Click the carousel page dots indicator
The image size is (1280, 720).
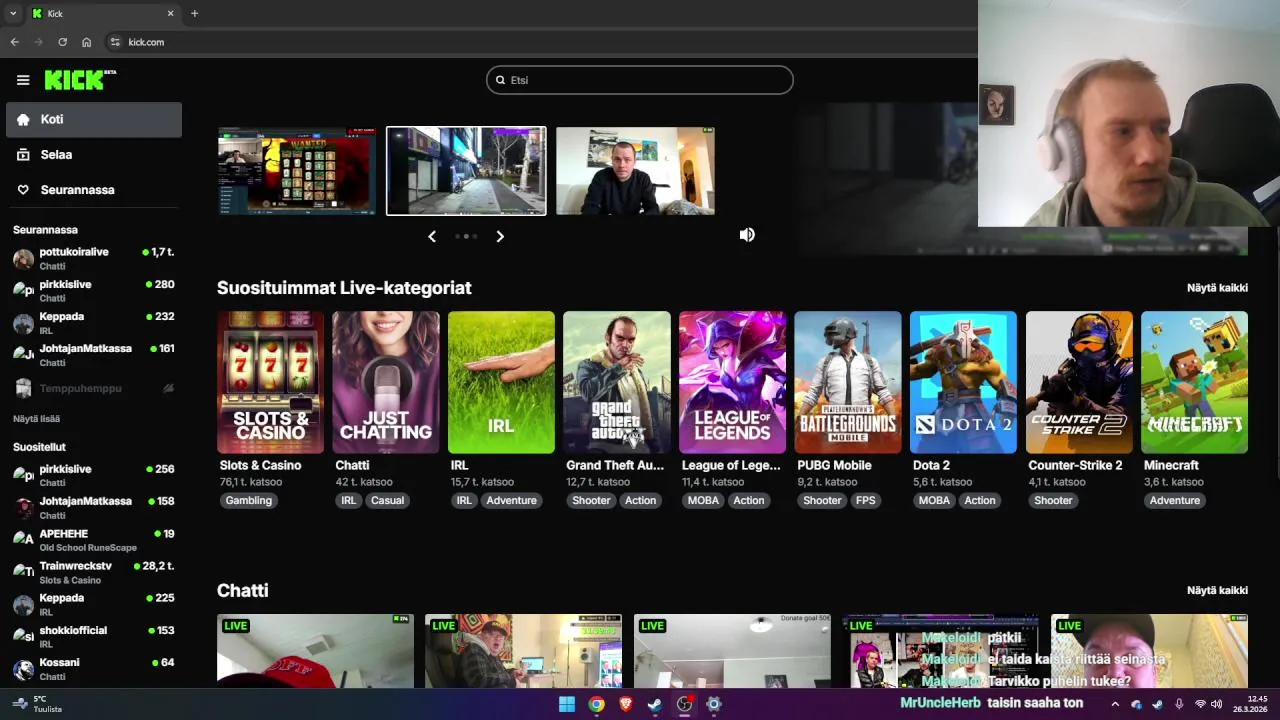pyautogui.click(x=466, y=237)
